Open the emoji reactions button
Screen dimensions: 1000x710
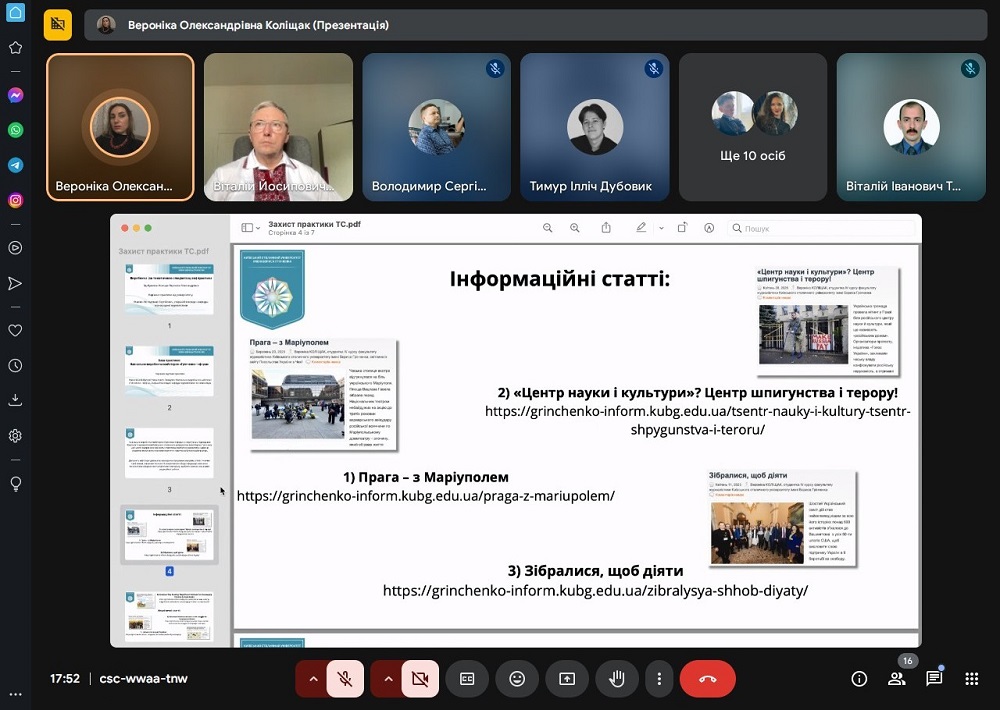517,679
